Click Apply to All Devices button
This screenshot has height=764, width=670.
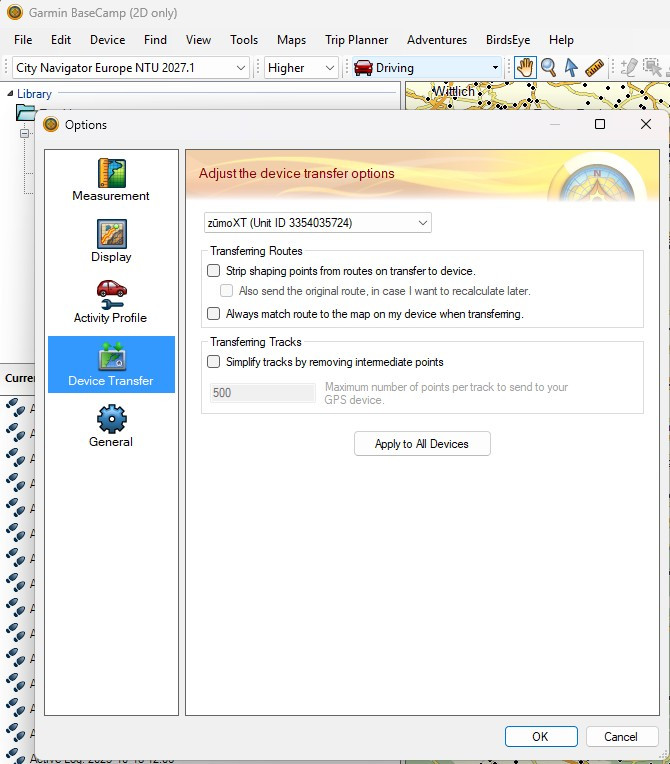422,443
